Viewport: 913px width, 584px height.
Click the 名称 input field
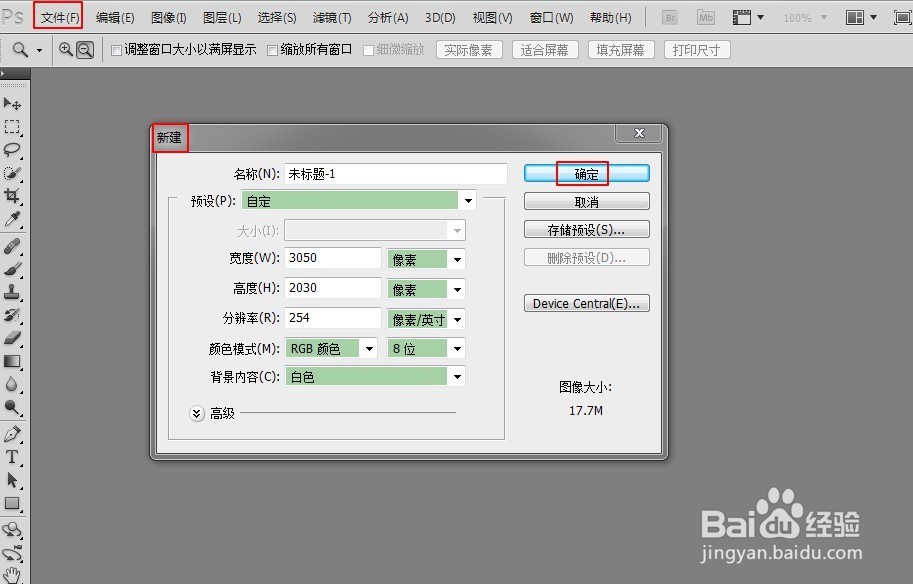point(394,173)
